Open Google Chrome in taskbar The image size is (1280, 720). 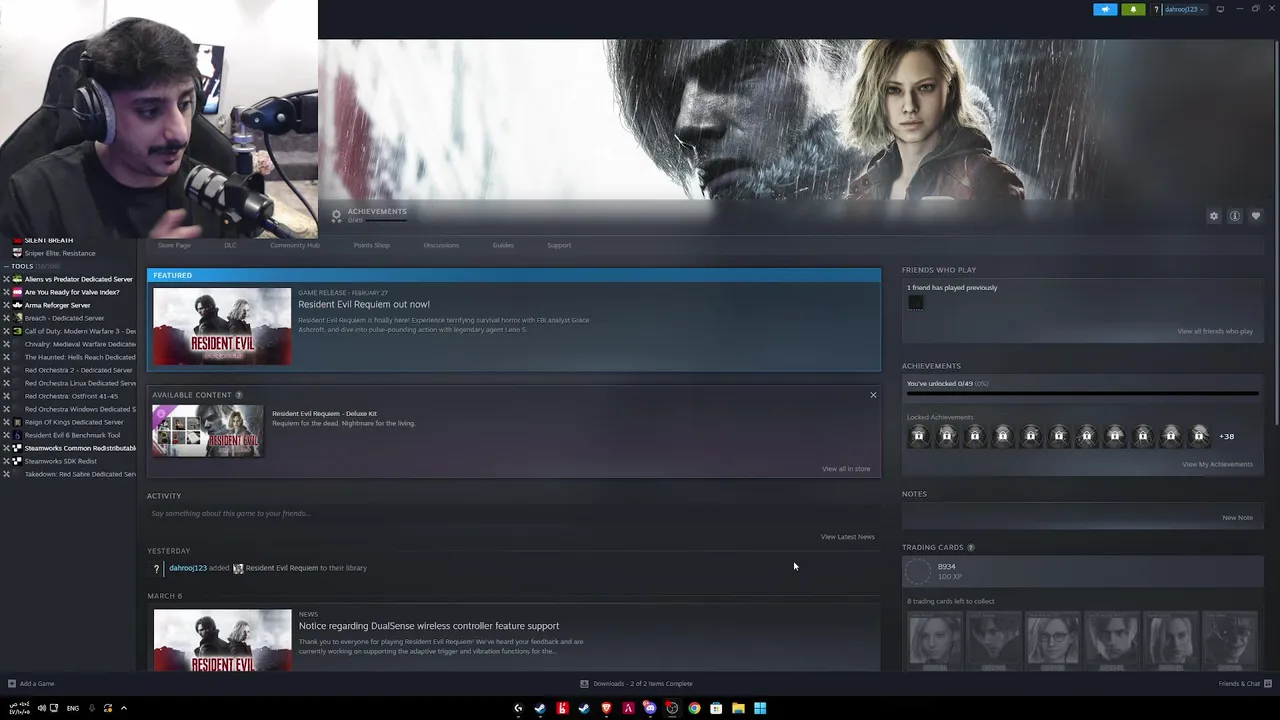(x=694, y=708)
